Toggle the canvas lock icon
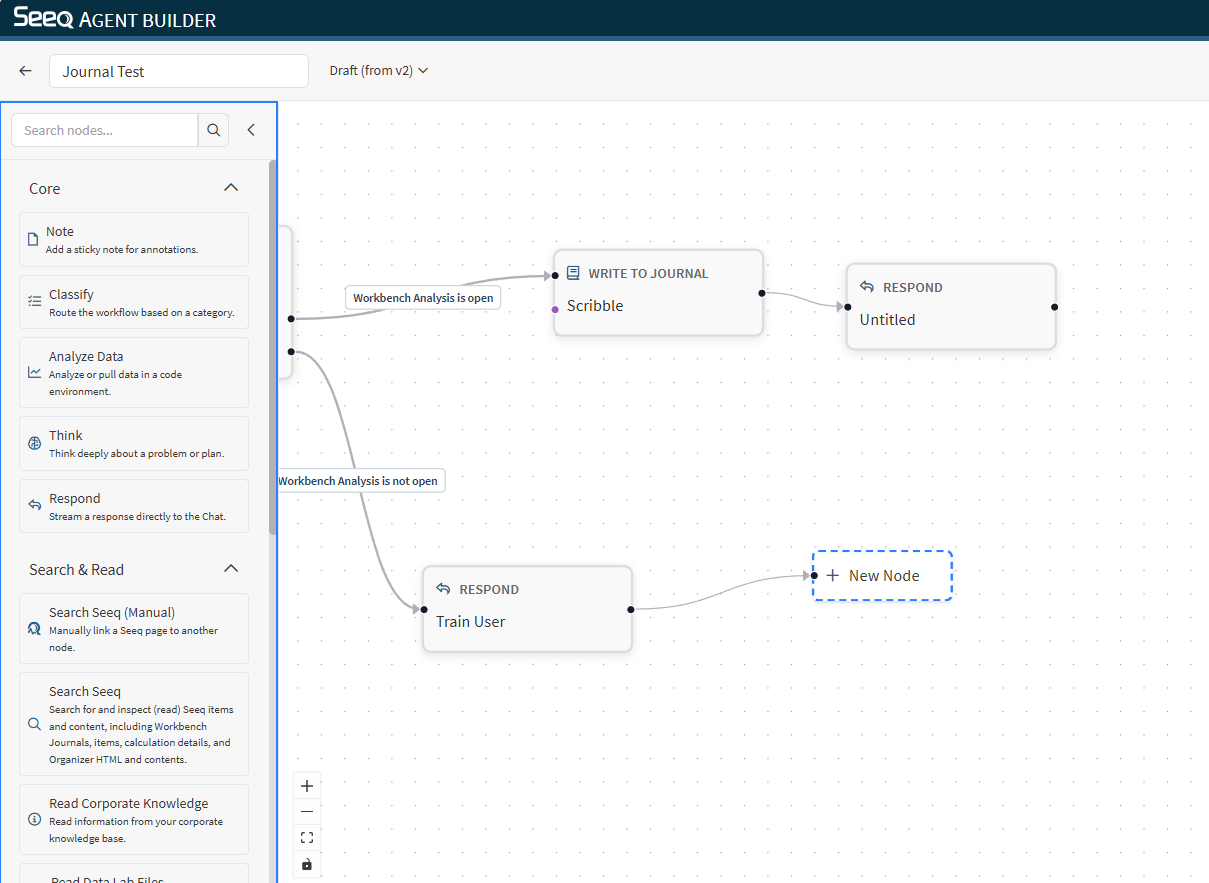1209x883 pixels. coord(307,864)
